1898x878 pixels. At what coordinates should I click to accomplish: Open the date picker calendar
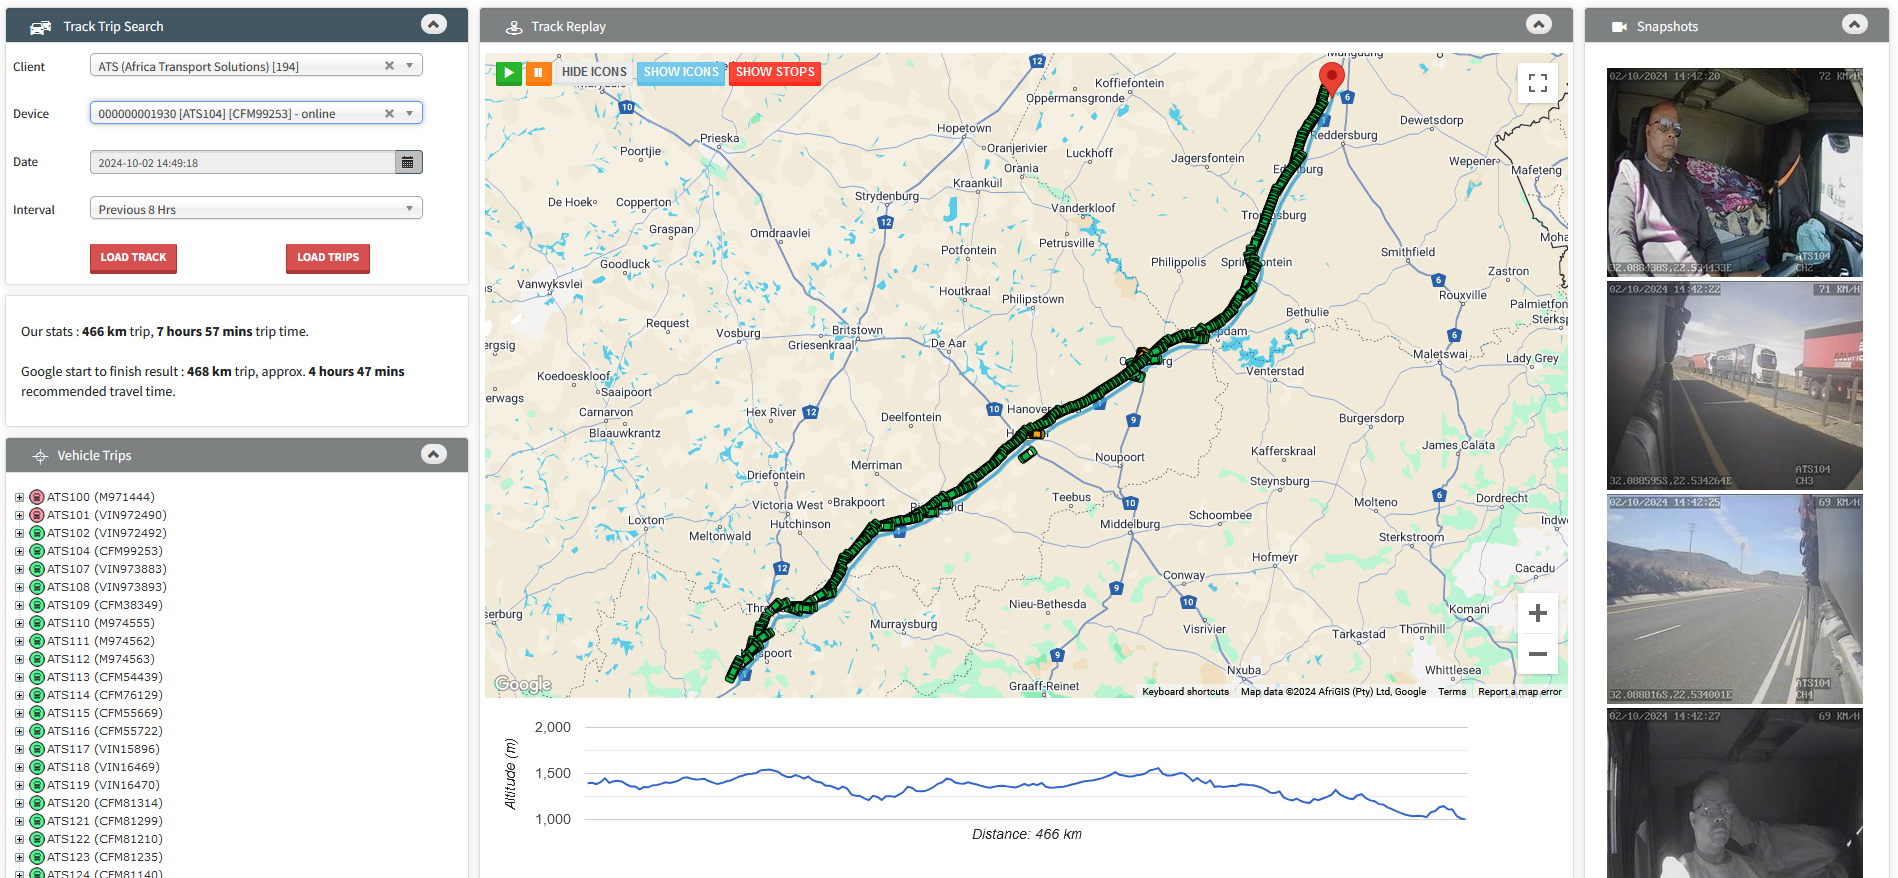point(408,162)
